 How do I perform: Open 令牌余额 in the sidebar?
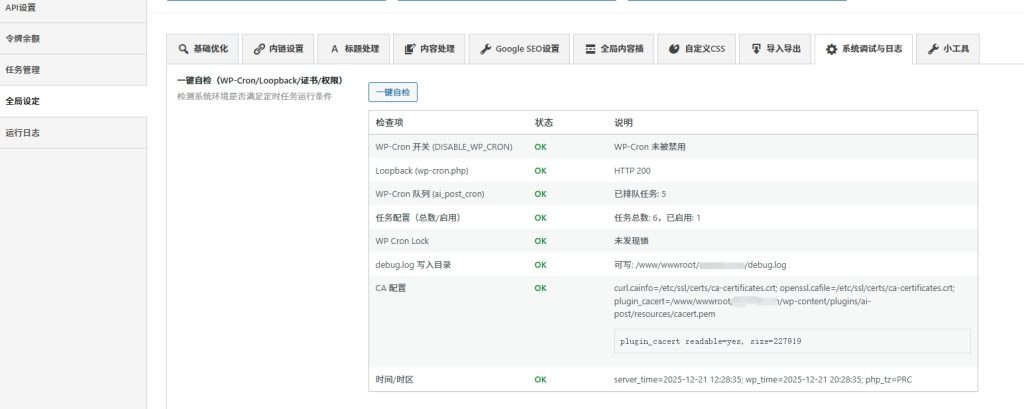pos(73,39)
